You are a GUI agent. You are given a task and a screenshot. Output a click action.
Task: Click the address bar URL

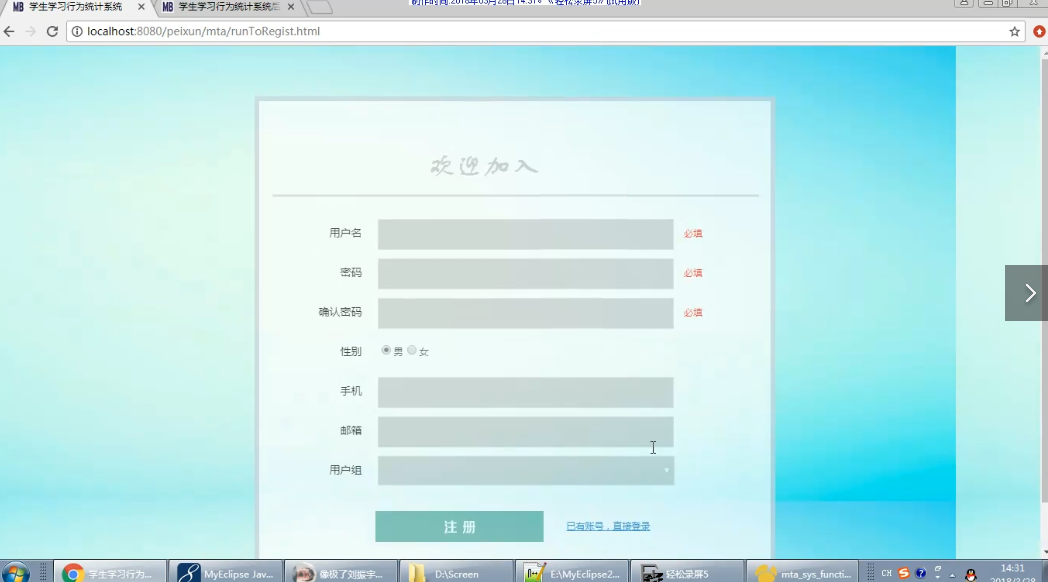pyautogui.click(x=203, y=31)
